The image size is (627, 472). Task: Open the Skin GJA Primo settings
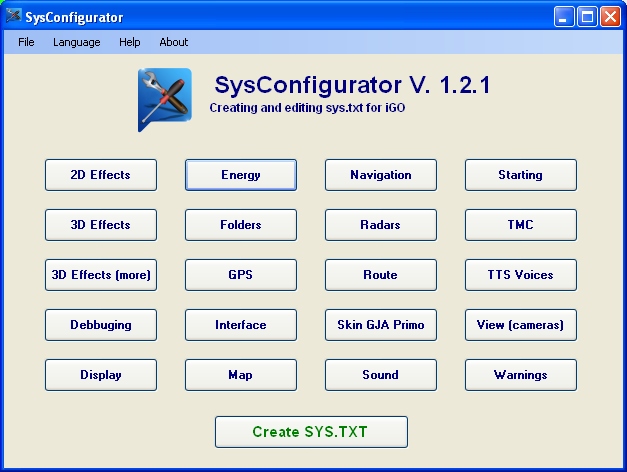tap(381, 325)
